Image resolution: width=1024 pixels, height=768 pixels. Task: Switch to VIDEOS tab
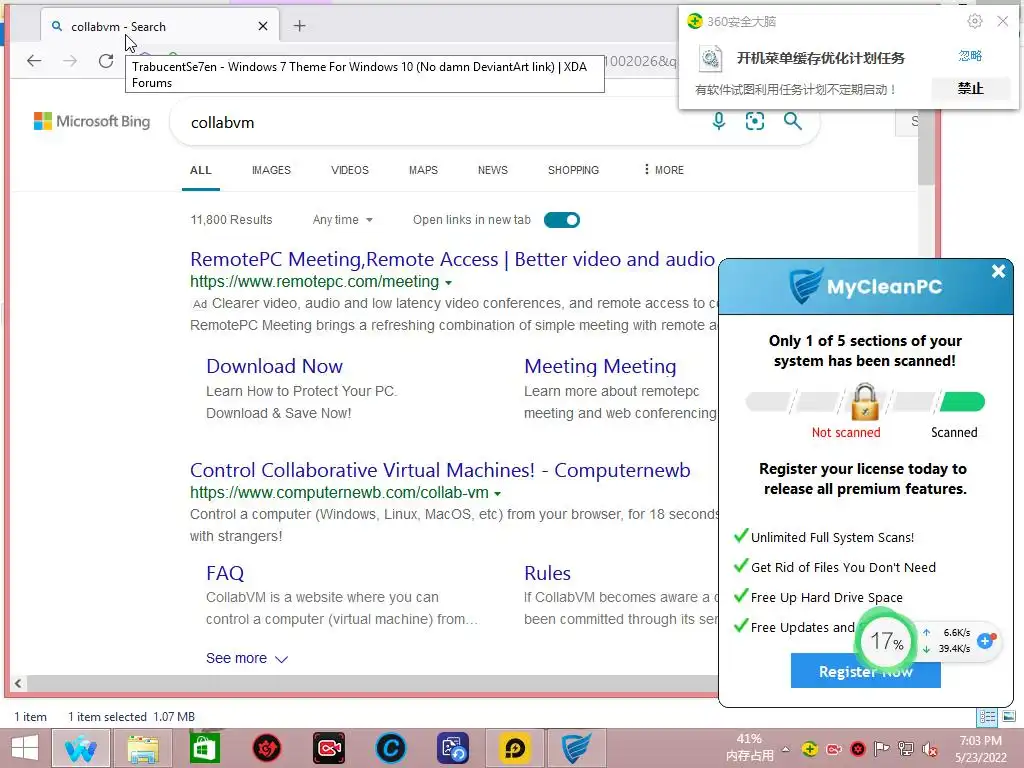(x=349, y=170)
